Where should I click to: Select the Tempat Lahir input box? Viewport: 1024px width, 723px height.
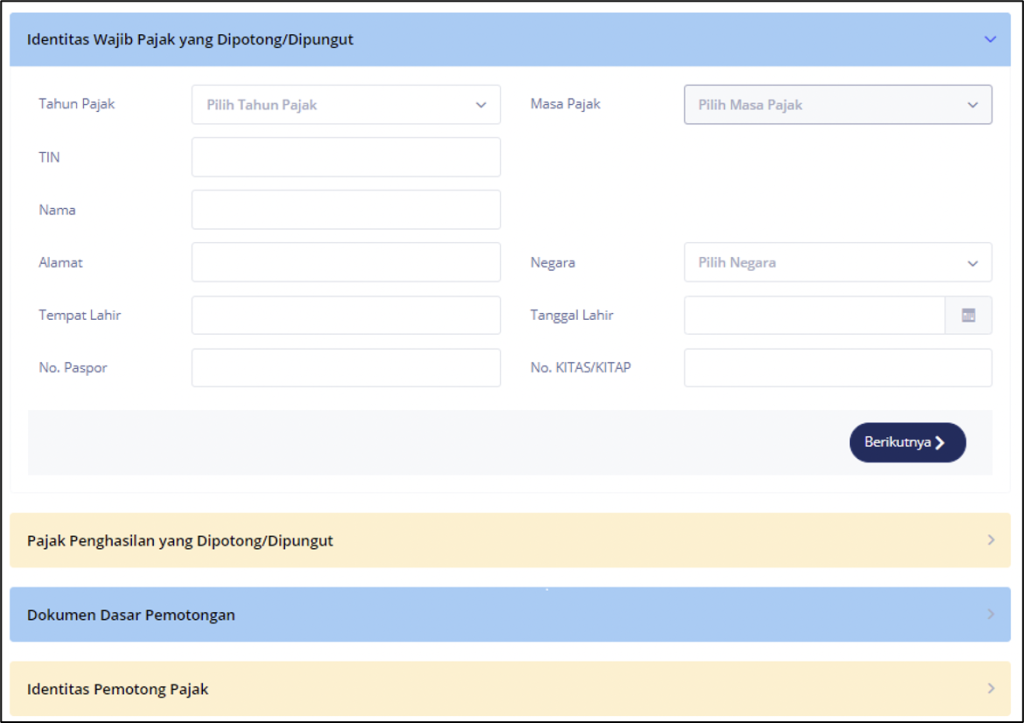click(345, 315)
